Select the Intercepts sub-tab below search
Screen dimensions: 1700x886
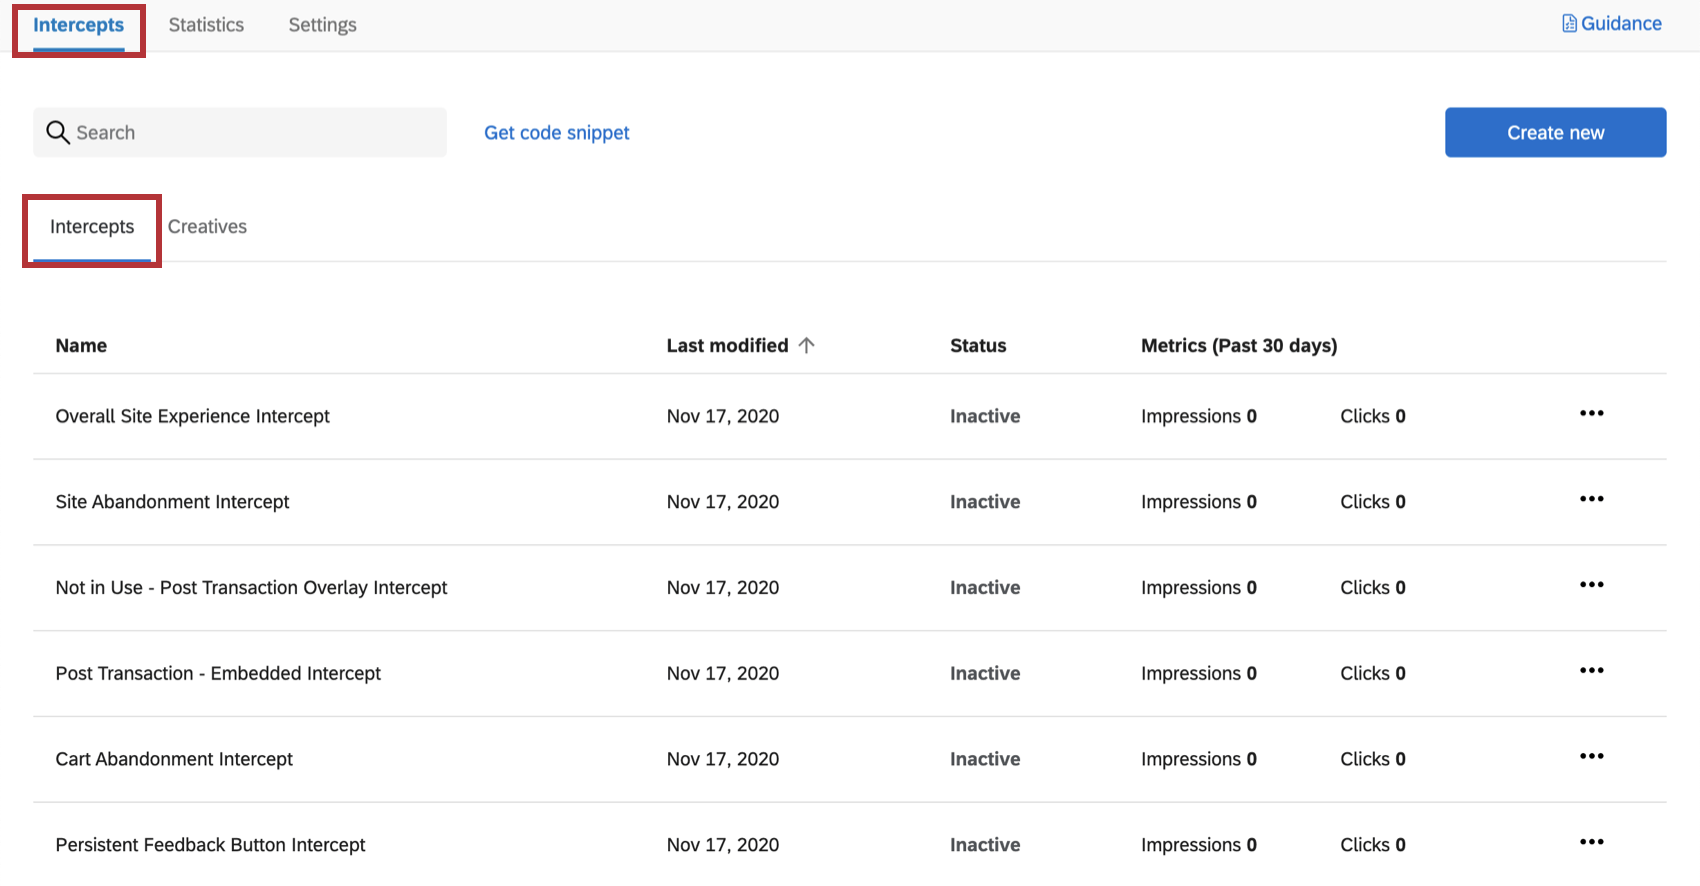pyautogui.click(x=92, y=227)
